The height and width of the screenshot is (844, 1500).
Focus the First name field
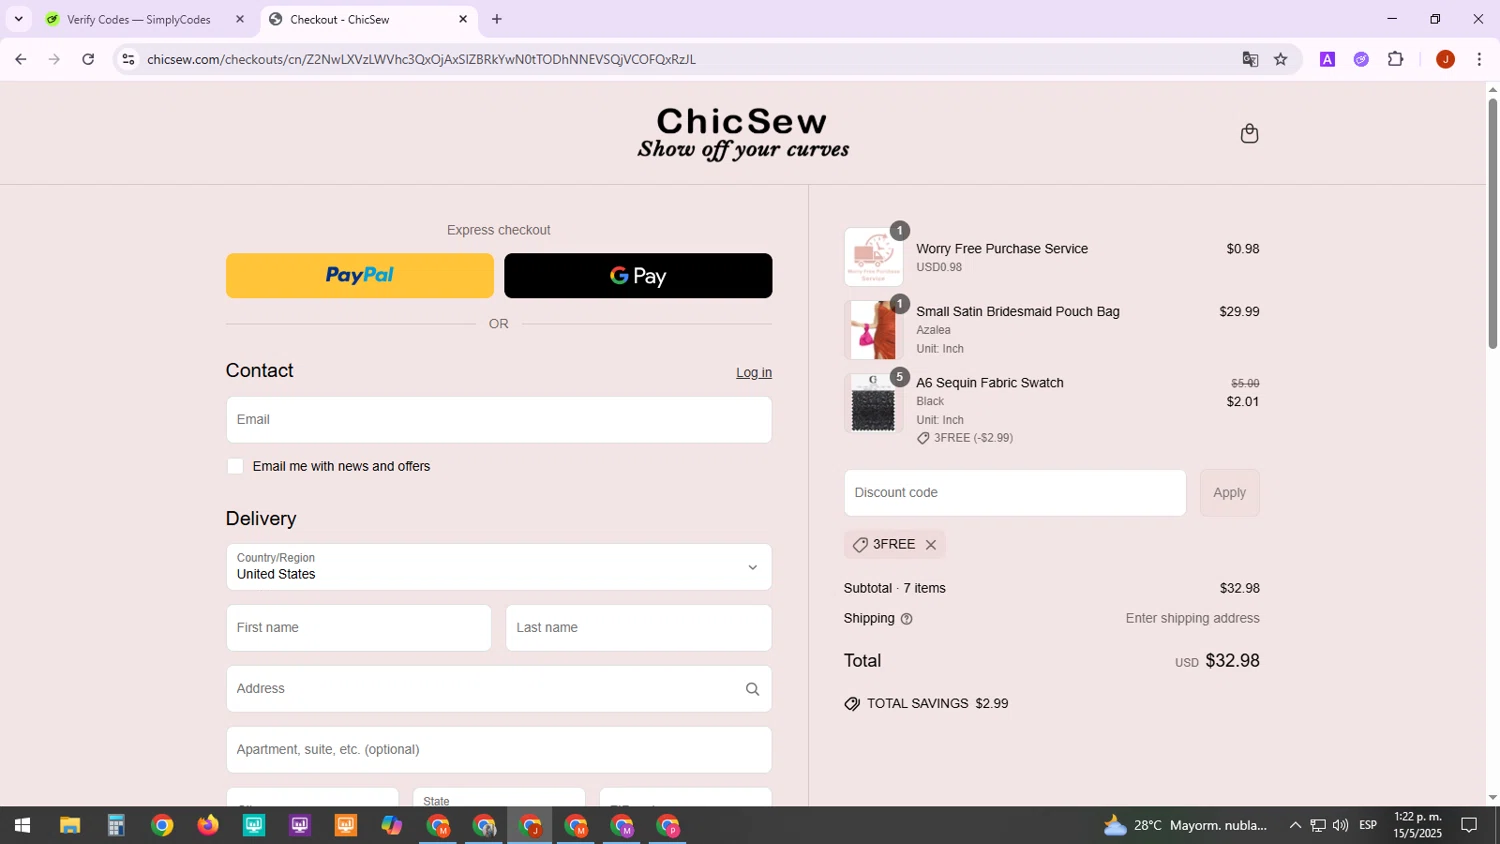click(x=359, y=628)
